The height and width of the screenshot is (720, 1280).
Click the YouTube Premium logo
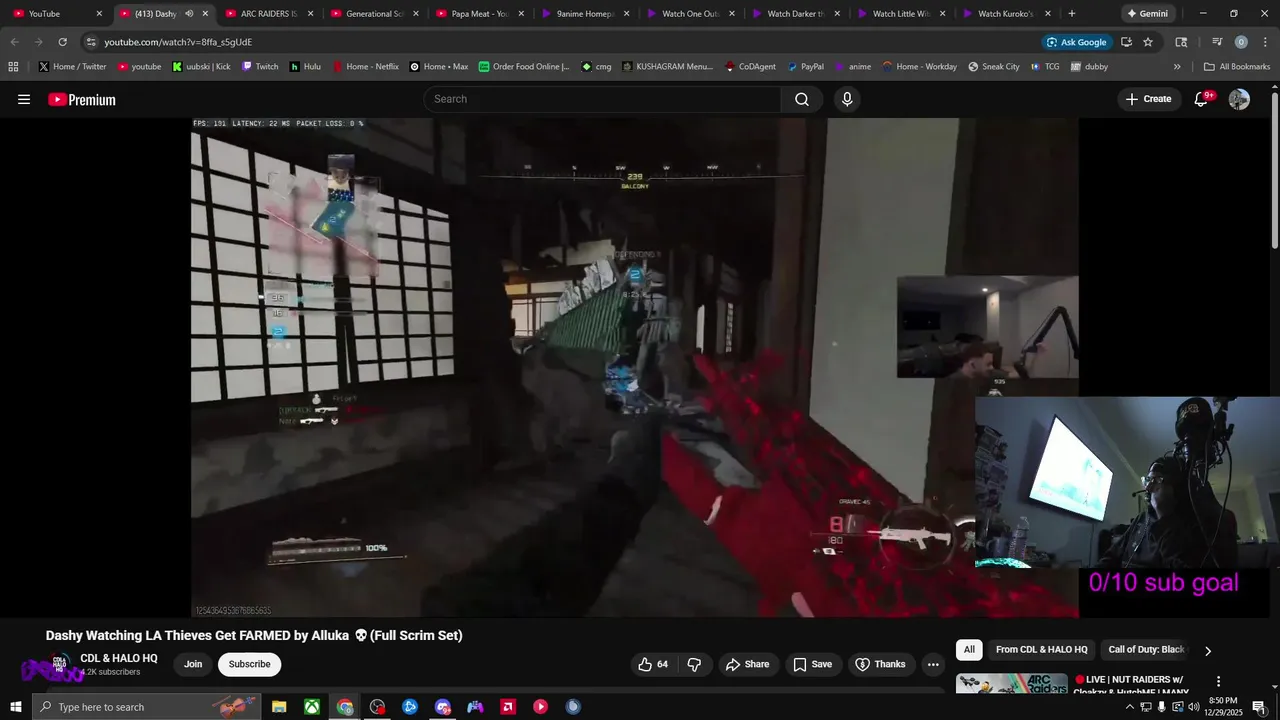click(82, 99)
